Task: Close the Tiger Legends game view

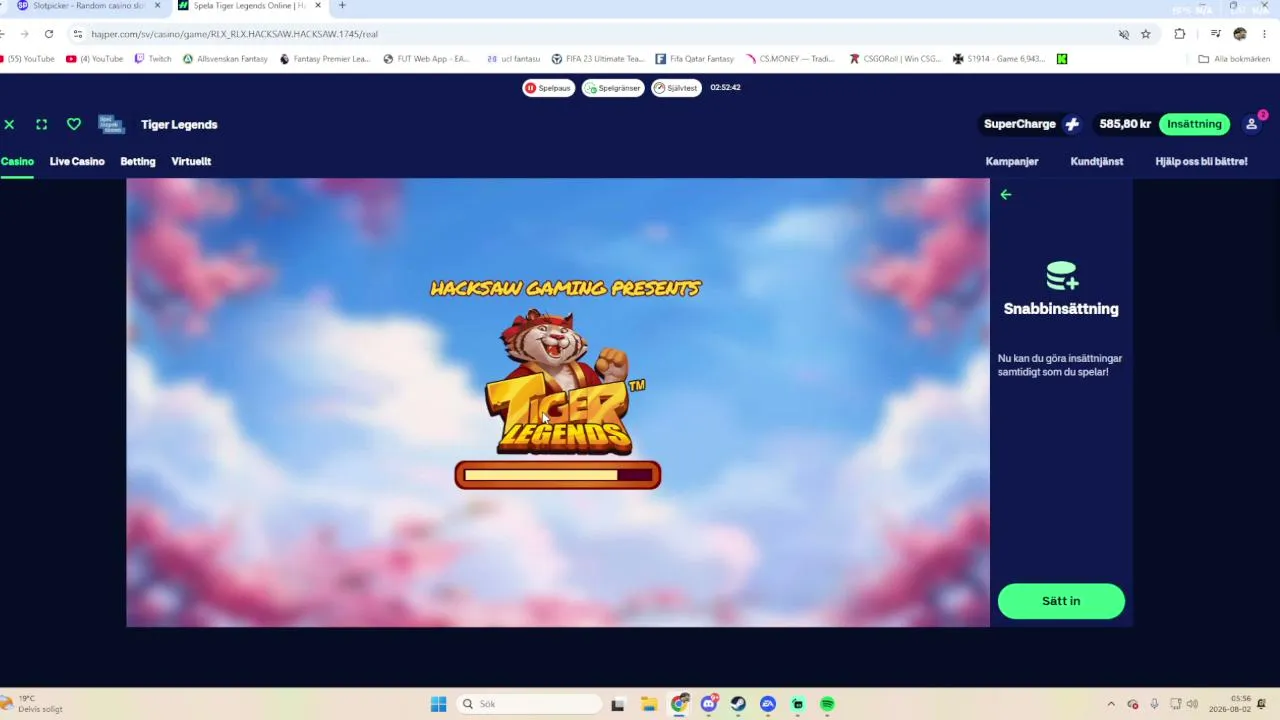Action: 9,124
